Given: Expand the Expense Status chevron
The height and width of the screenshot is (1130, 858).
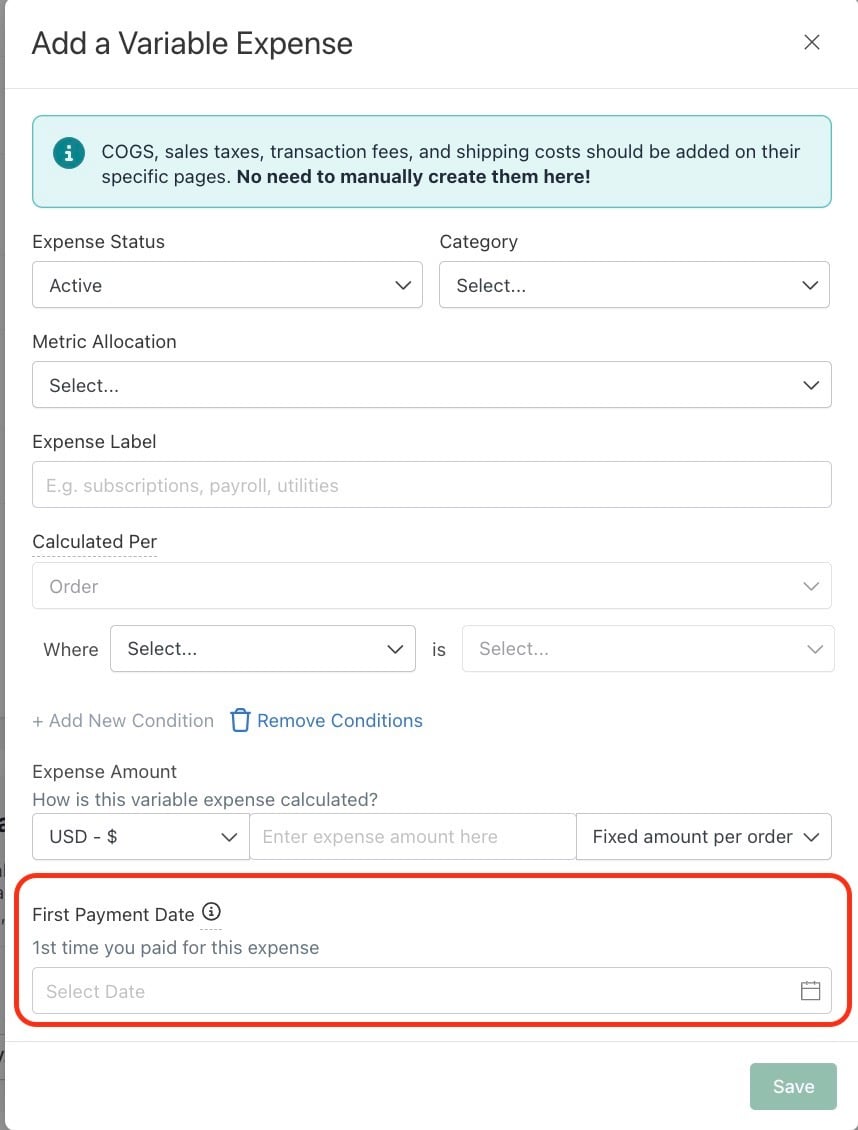Looking at the screenshot, I should click(x=403, y=285).
